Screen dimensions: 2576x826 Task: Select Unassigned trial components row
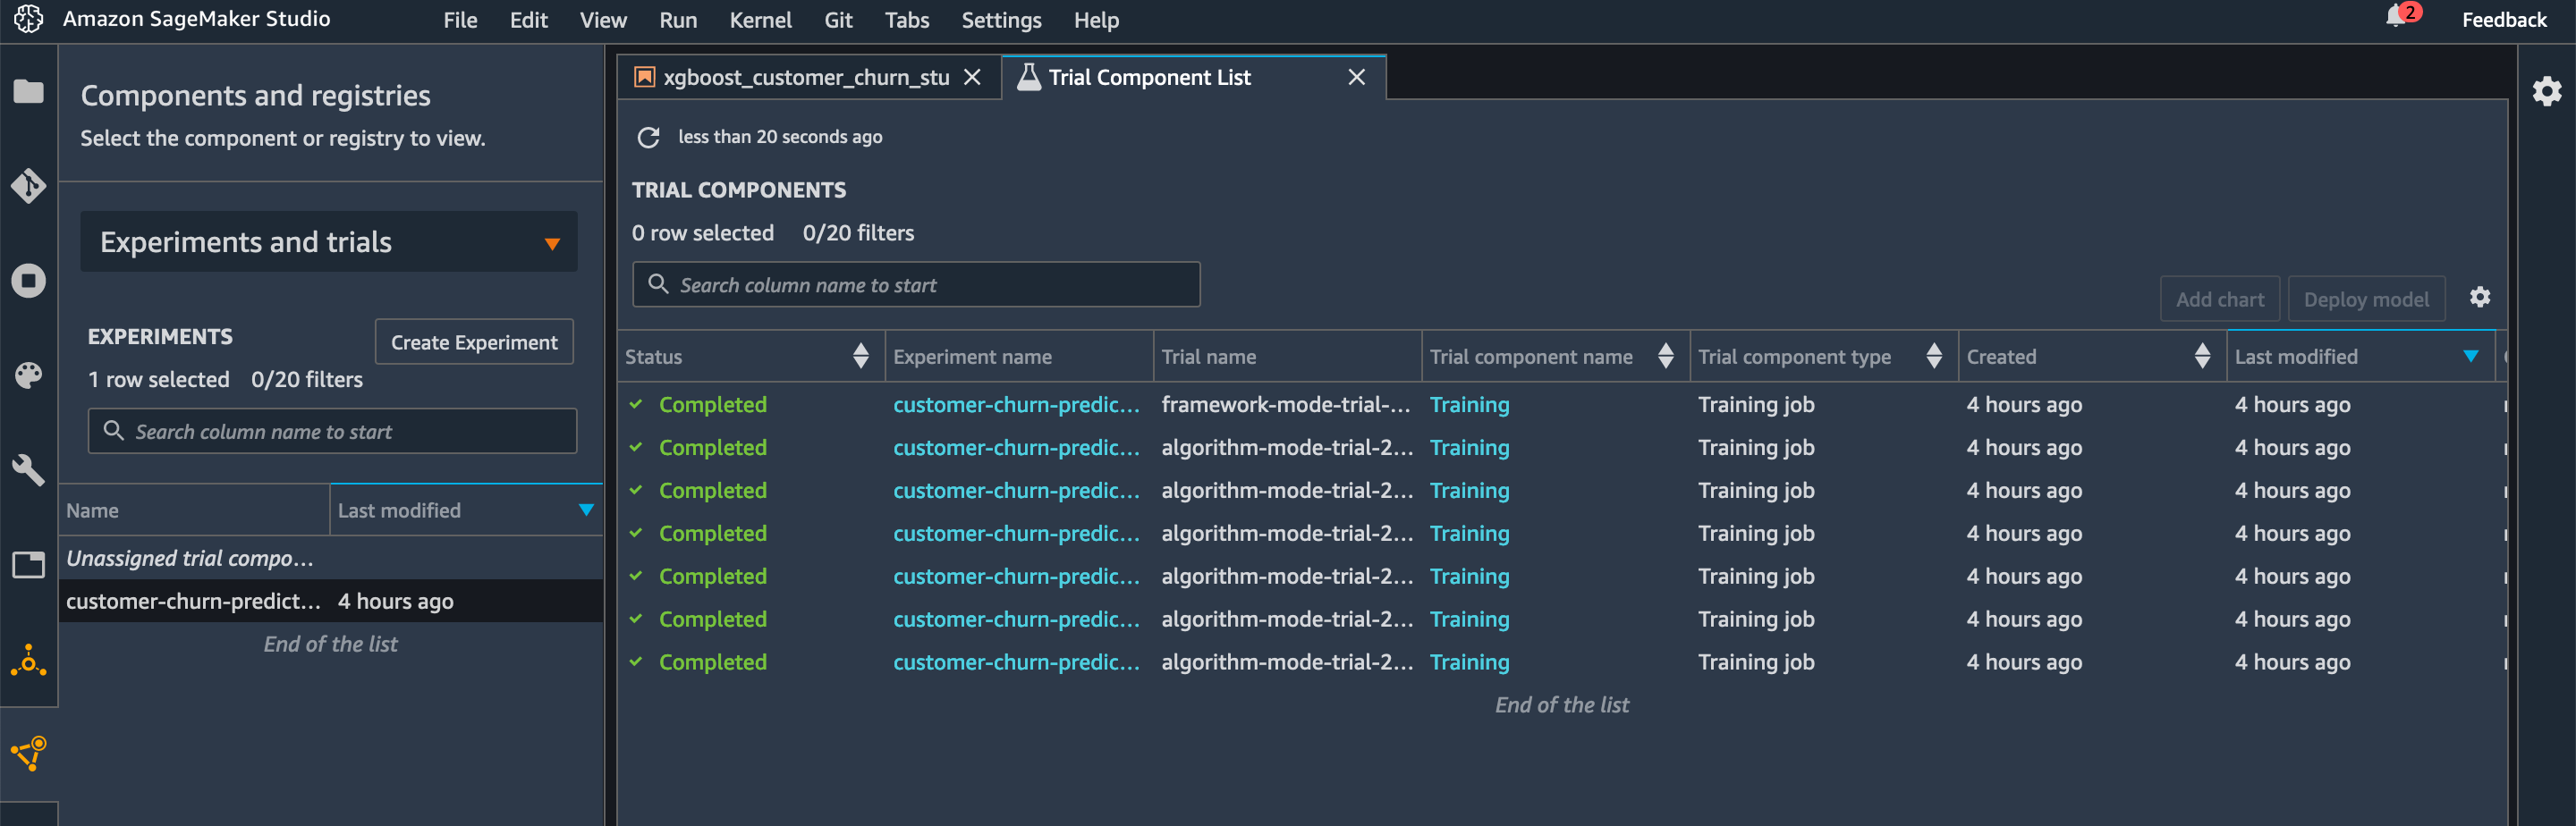click(x=331, y=558)
